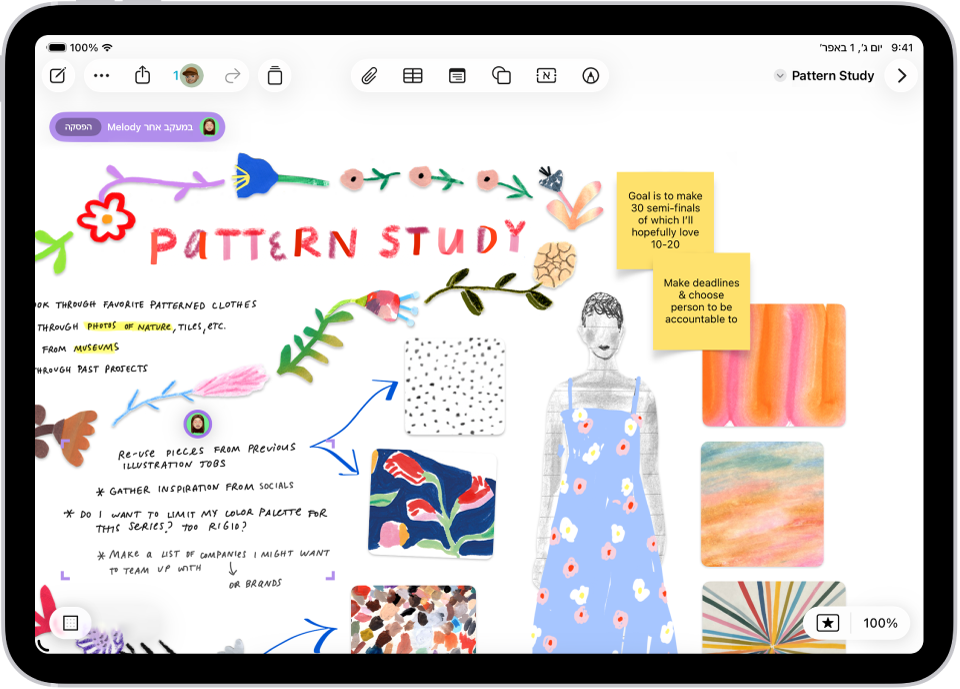
Task: Tap Melody's avatar in the follow banner
Action: (x=209, y=127)
